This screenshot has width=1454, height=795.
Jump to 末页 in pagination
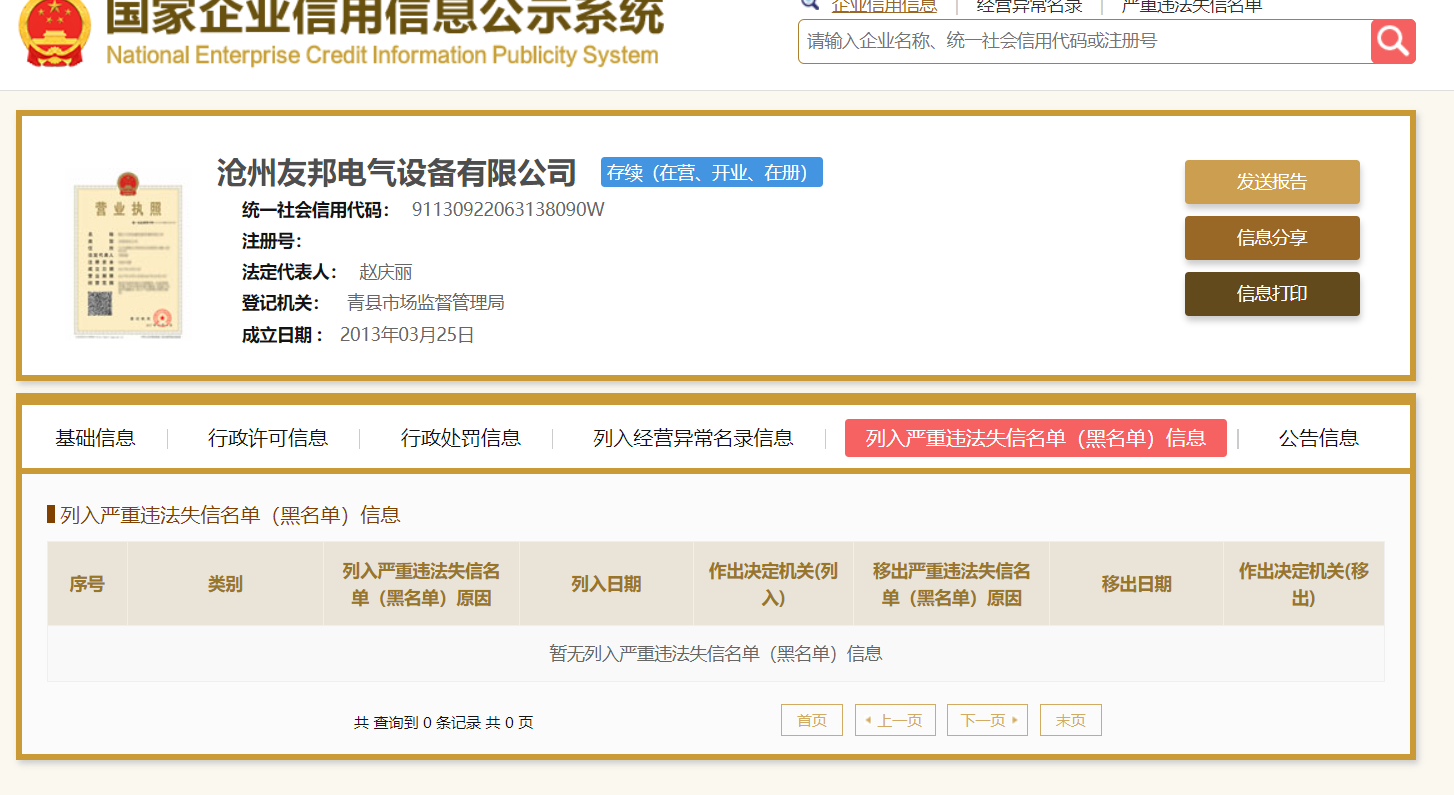[x=1071, y=720]
